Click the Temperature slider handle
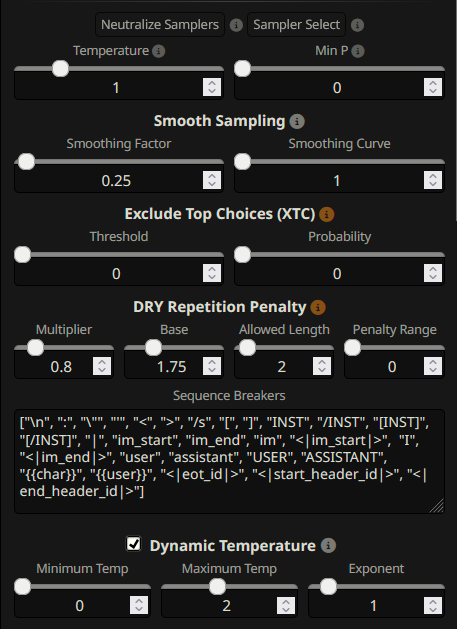This screenshot has height=629, width=457. pyautogui.click(x=61, y=69)
